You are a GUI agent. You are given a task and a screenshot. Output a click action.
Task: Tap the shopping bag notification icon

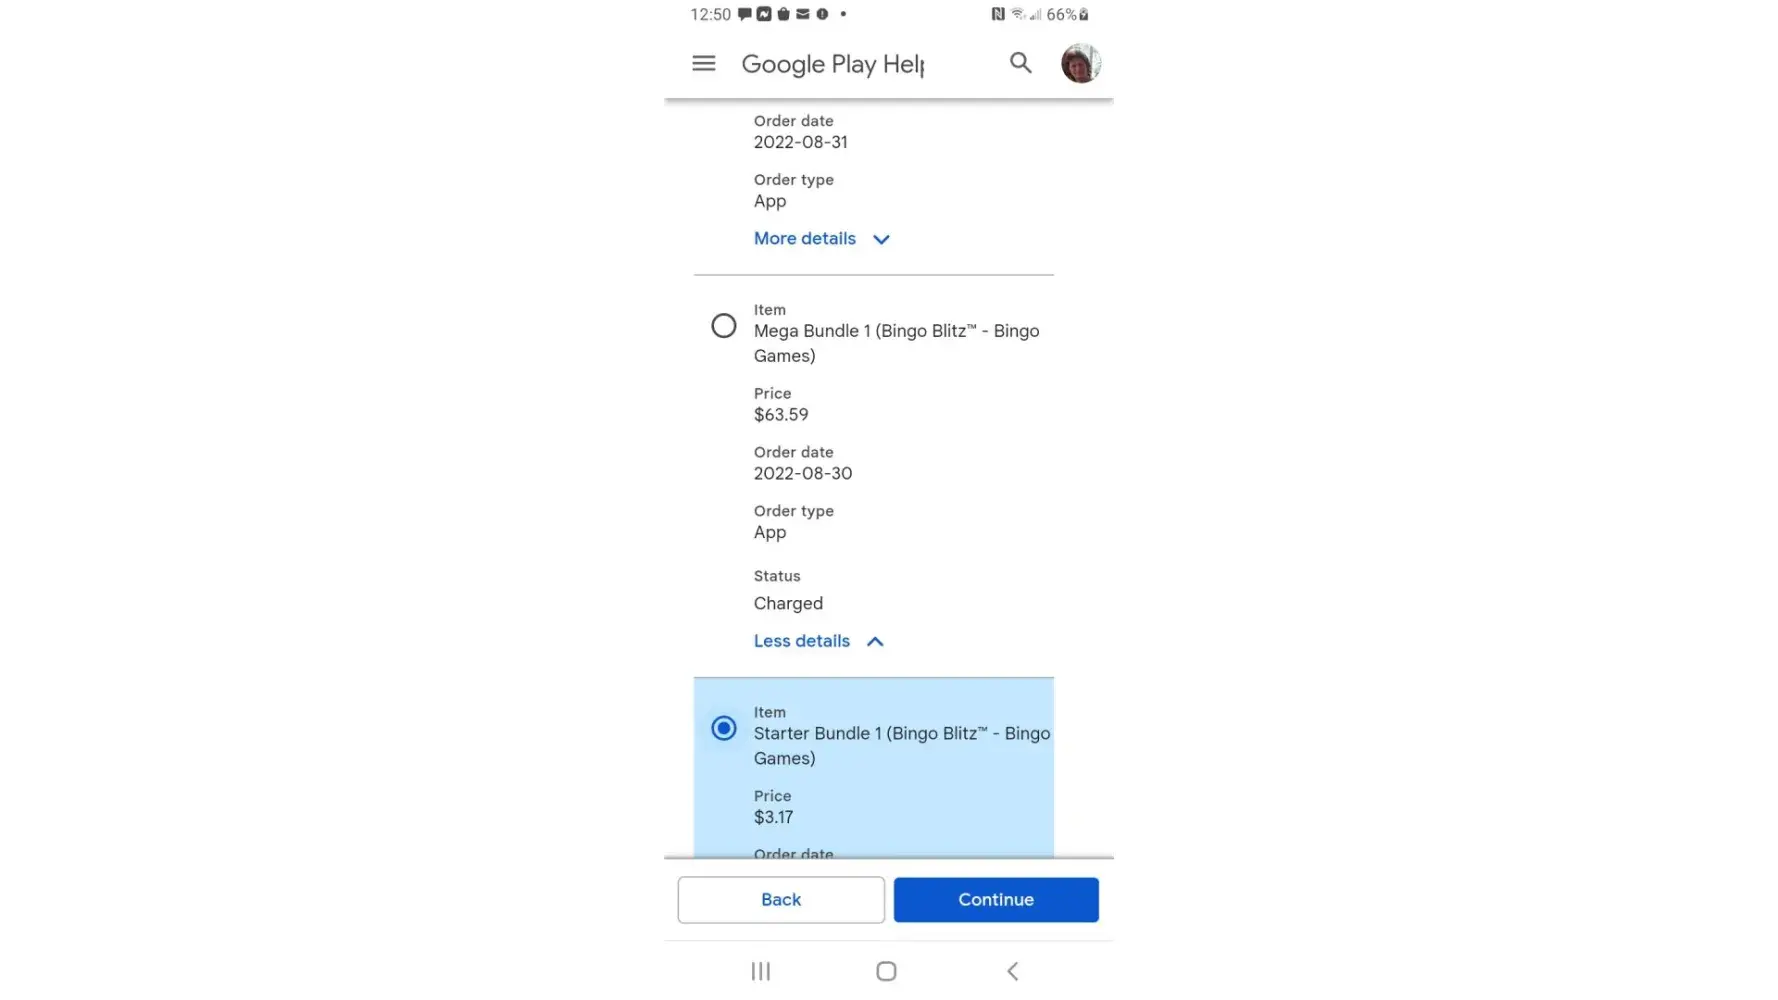(x=783, y=14)
